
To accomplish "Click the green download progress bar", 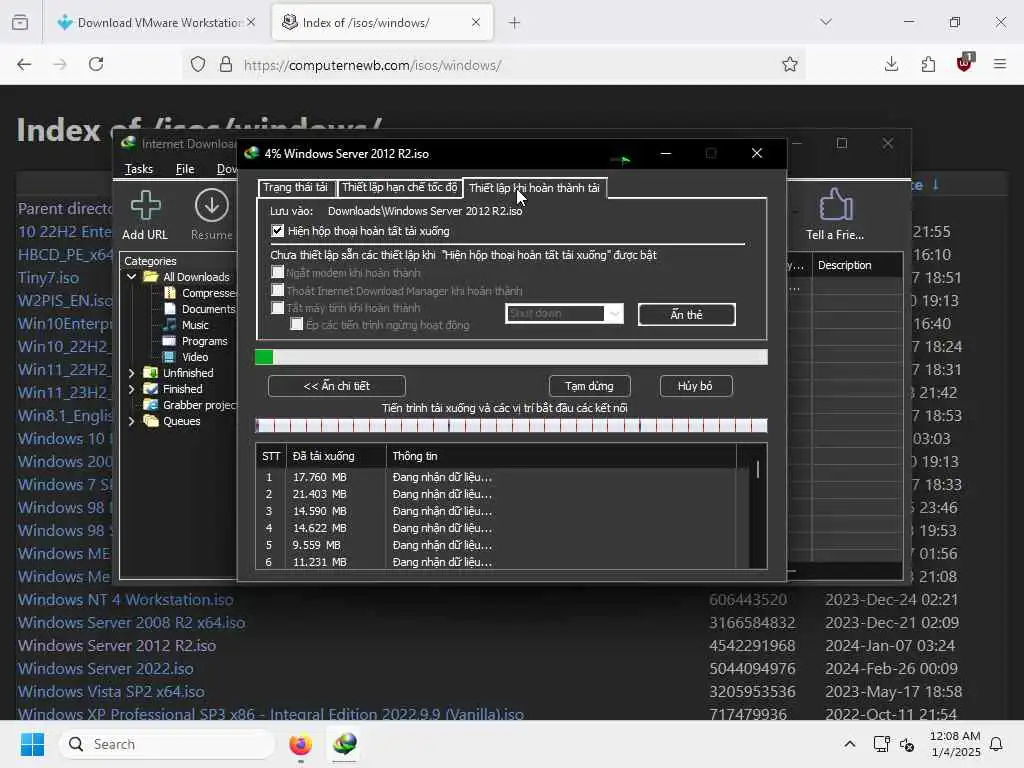I will click(511, 357).
